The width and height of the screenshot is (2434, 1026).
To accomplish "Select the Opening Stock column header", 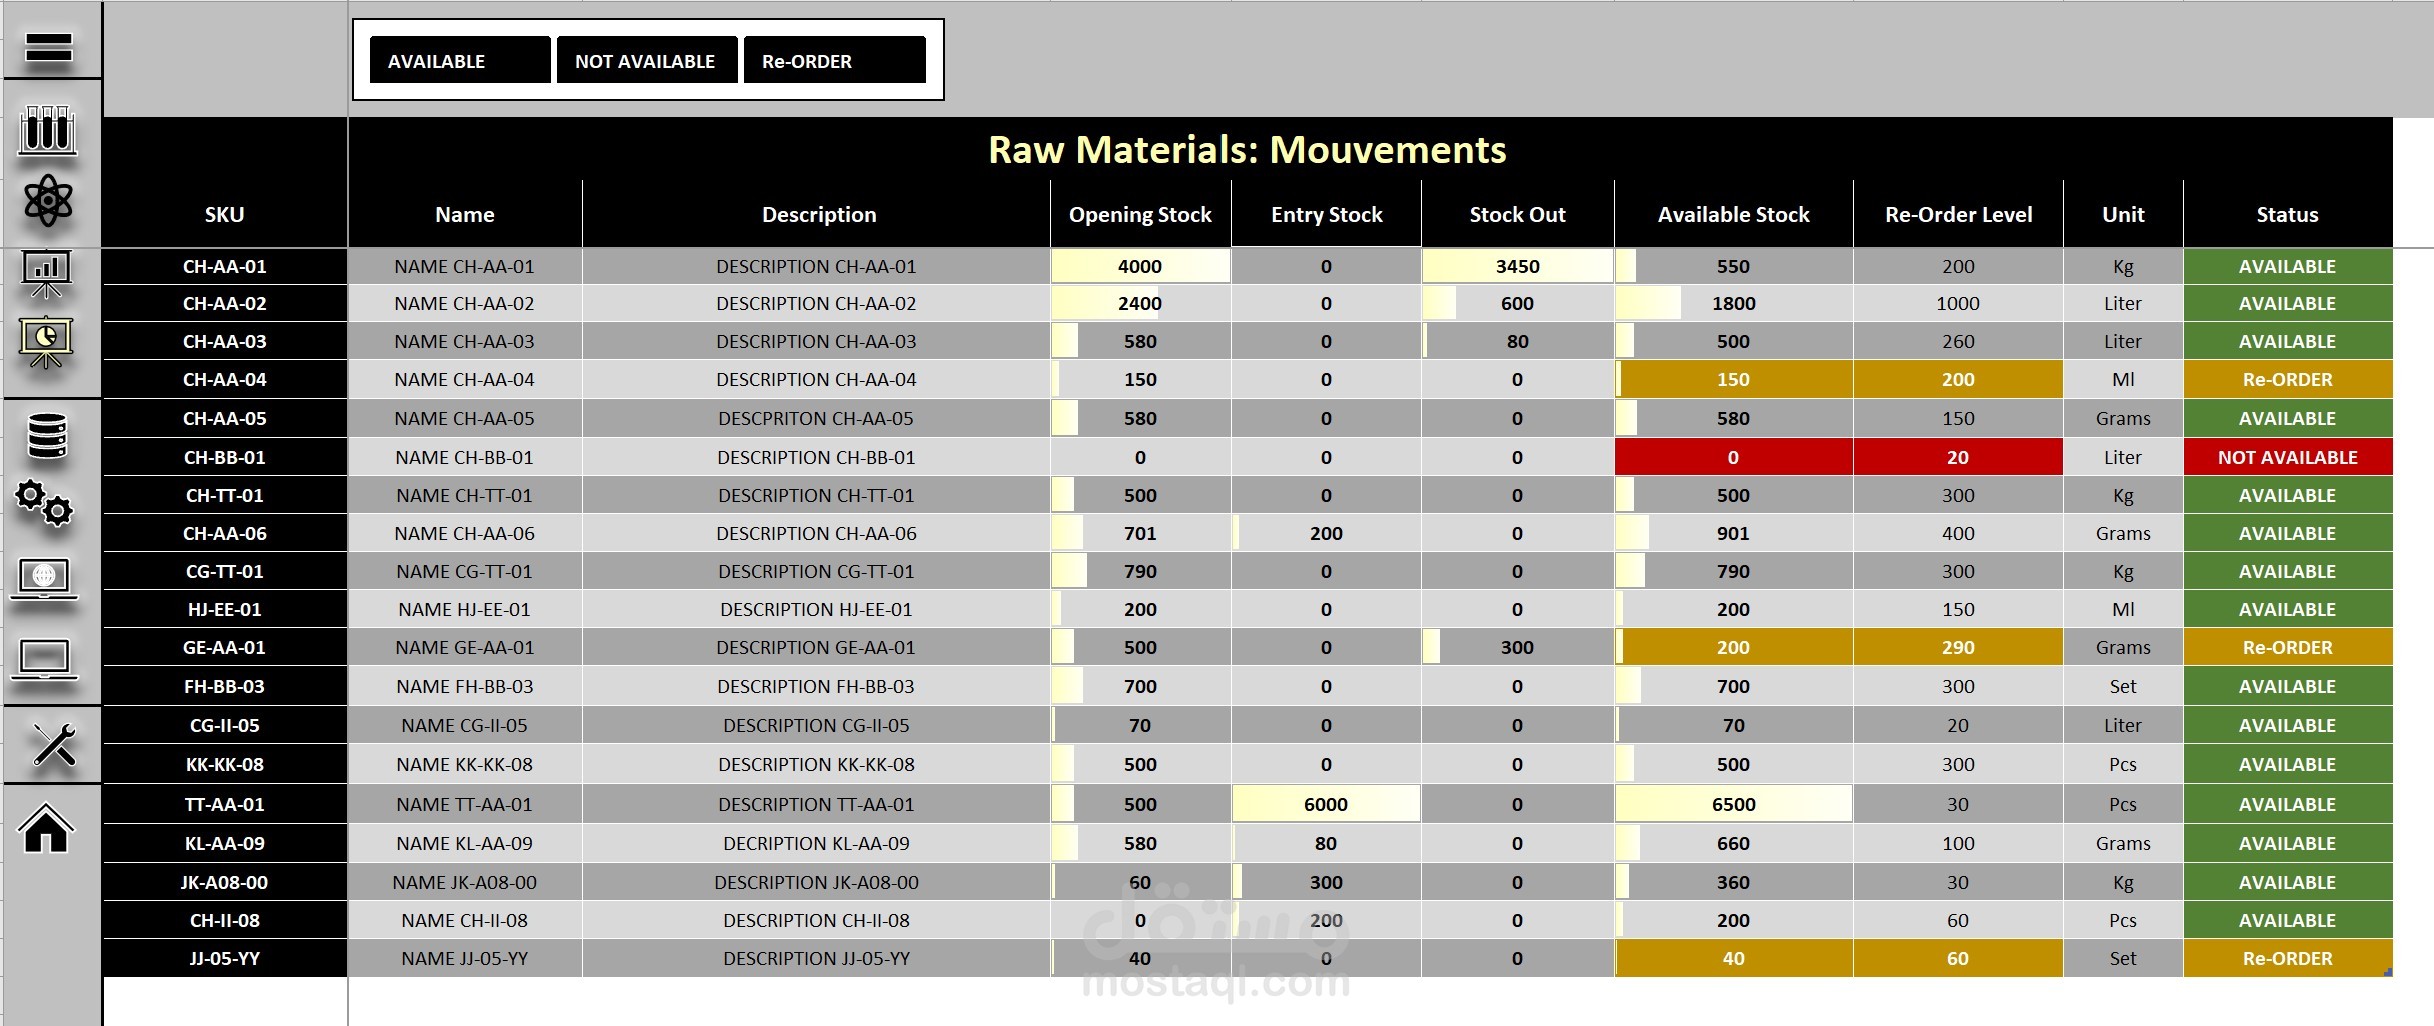I will (x=1141, y=214).
